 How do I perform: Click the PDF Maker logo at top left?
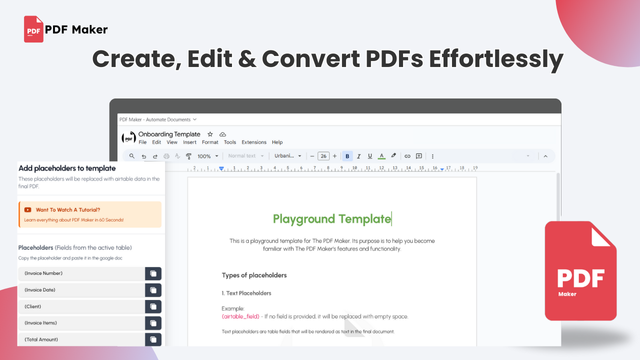click(66, 29)
